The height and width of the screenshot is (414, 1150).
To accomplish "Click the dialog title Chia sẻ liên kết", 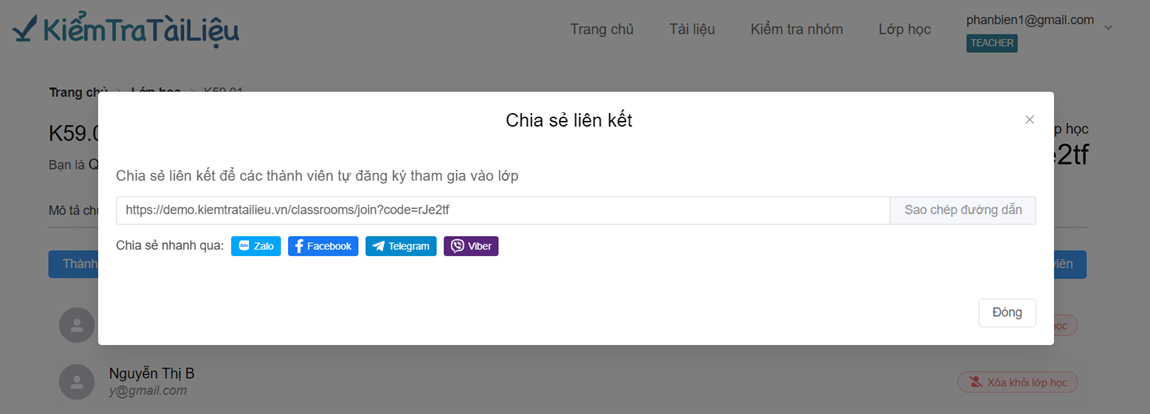I will coord(569,120).
